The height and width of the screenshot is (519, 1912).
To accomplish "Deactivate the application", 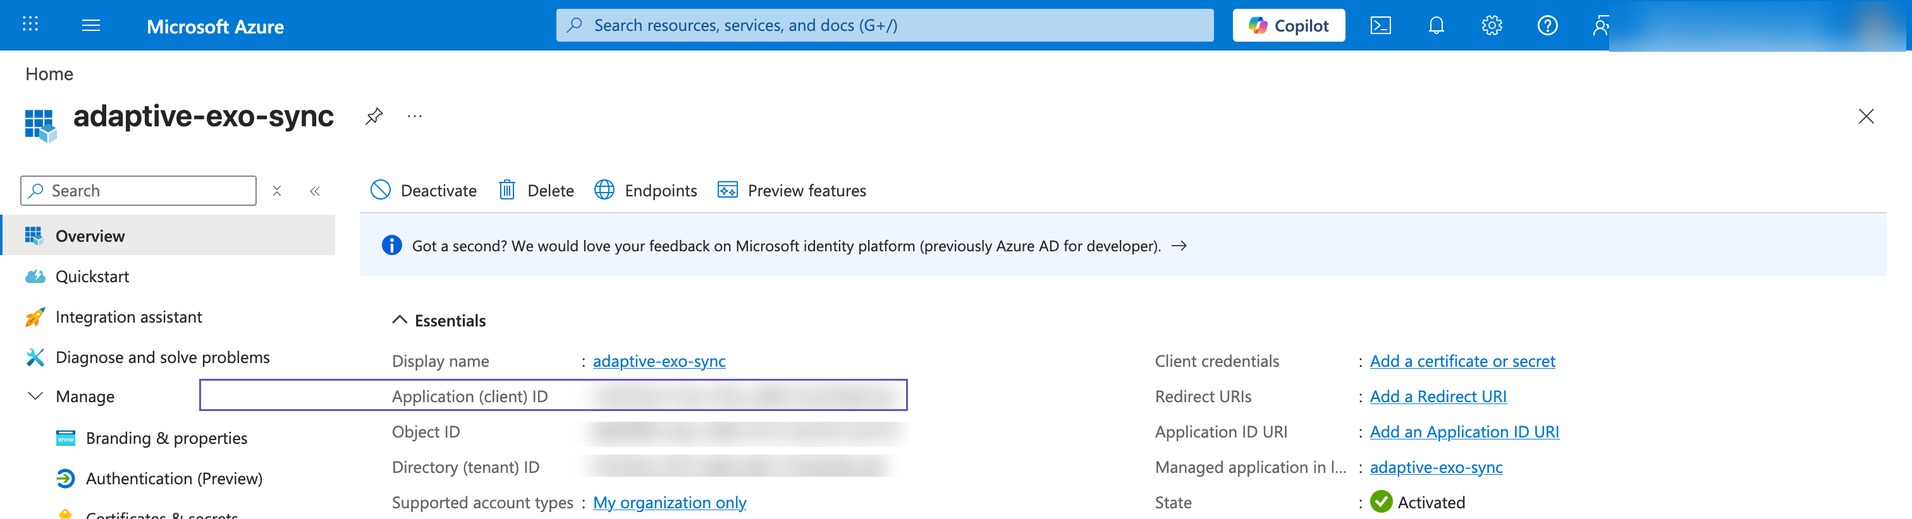I will [x=423, y=190].
